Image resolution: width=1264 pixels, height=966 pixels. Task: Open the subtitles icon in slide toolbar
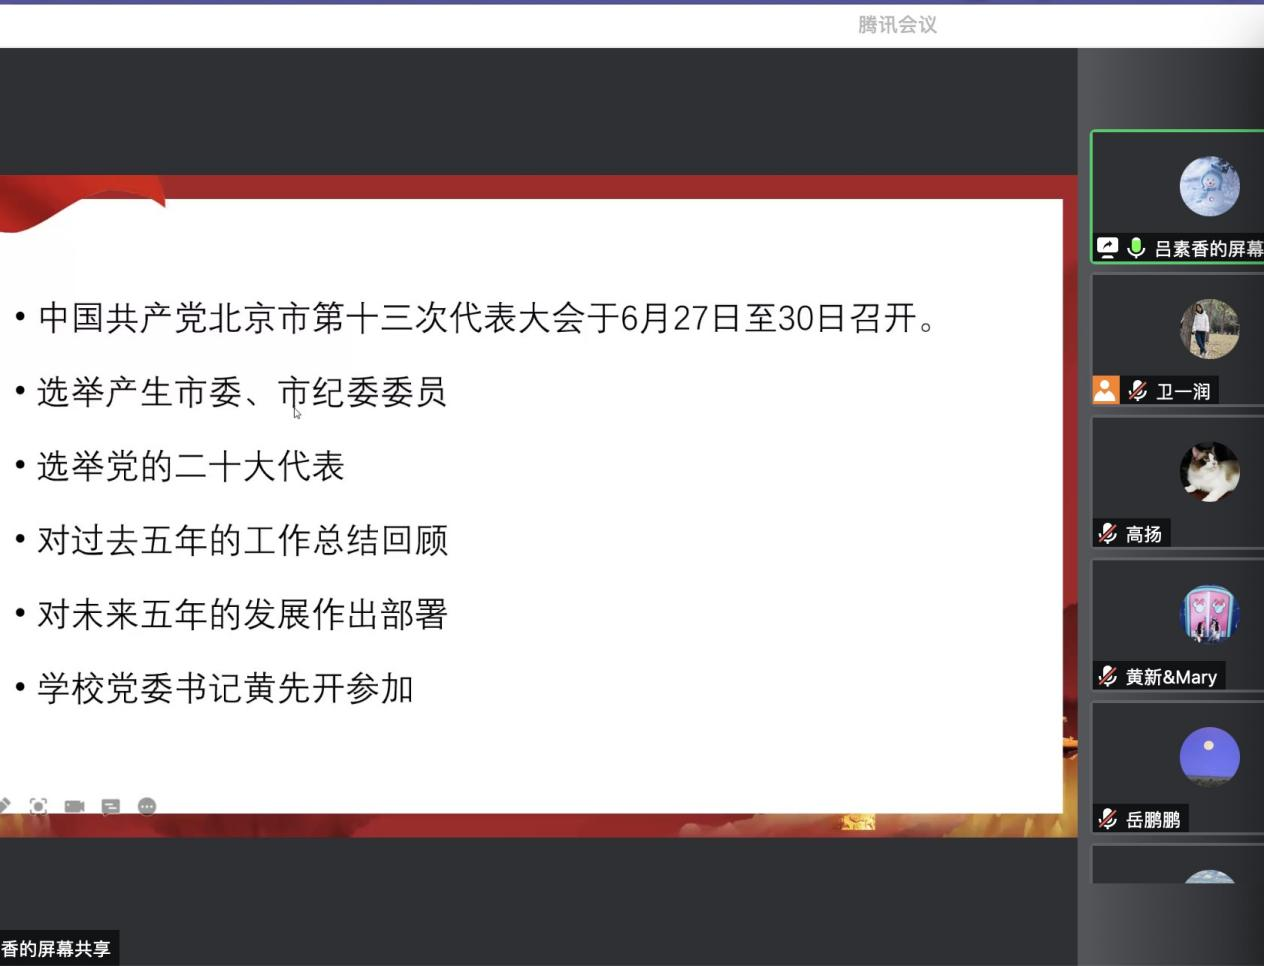pos(111,806)
